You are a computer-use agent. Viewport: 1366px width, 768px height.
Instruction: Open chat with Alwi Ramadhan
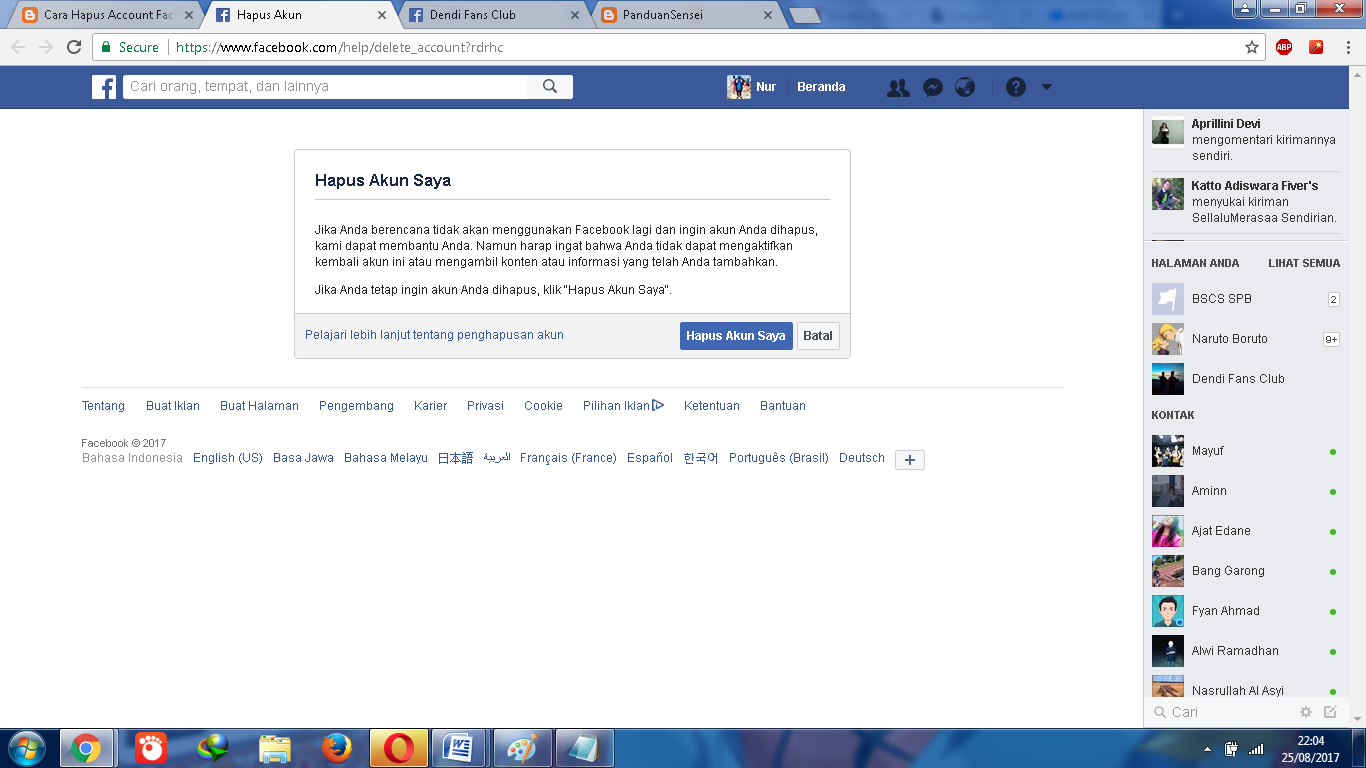1246,651
